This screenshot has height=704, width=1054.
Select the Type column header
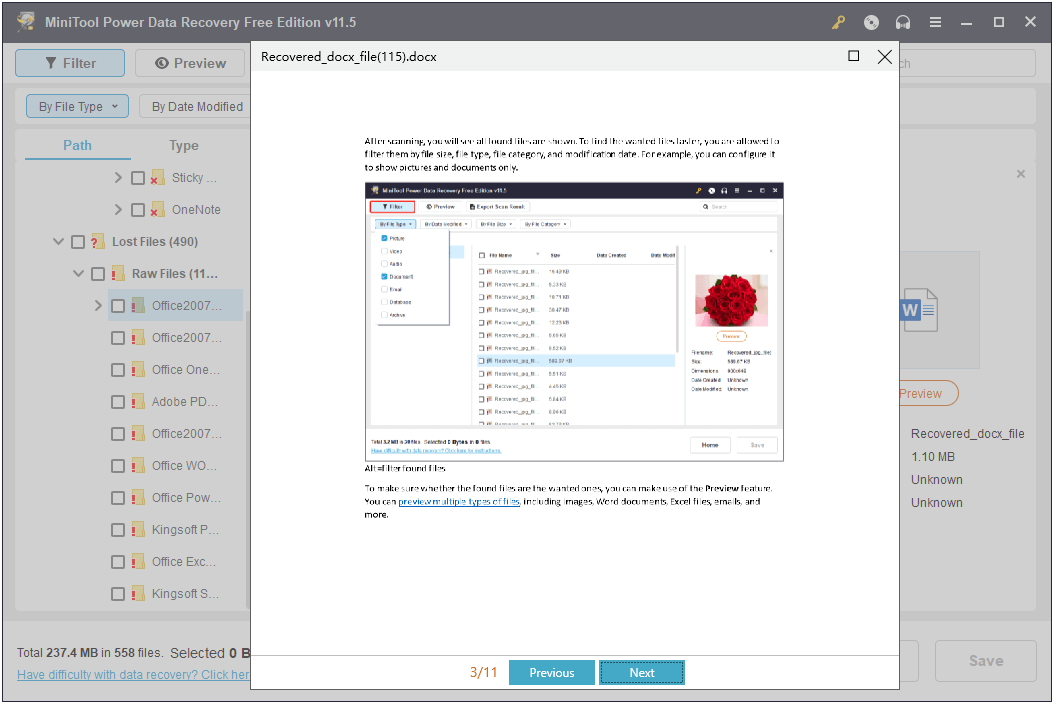click(x=184, y=145)
